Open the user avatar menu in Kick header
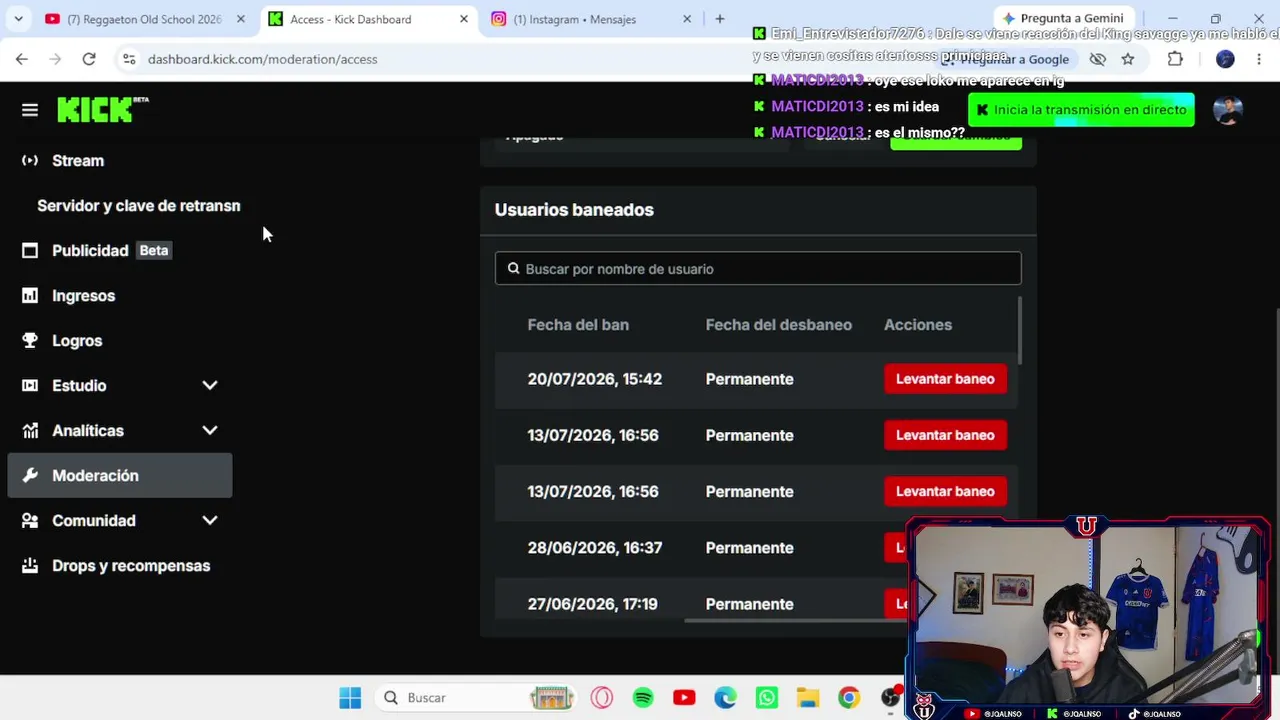Screen dimensions: 1280x720 tap(1228, 110)
